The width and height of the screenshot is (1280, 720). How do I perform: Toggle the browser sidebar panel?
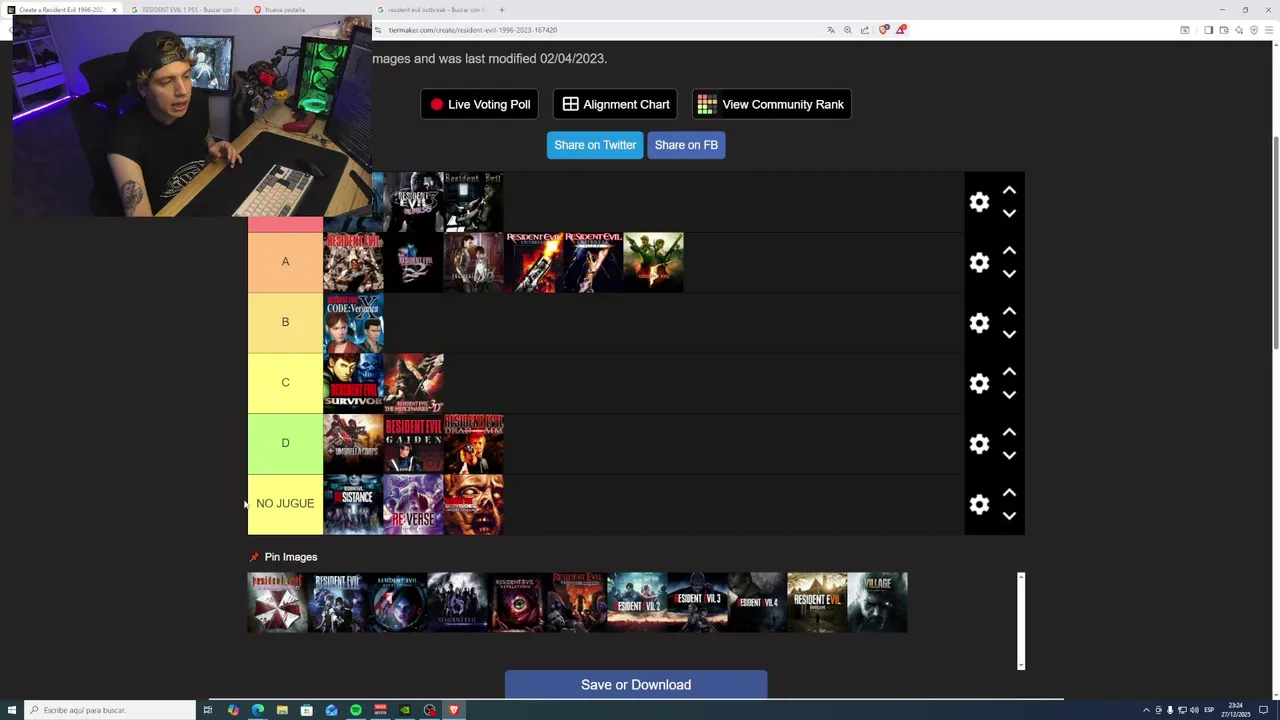point(1208,30)
